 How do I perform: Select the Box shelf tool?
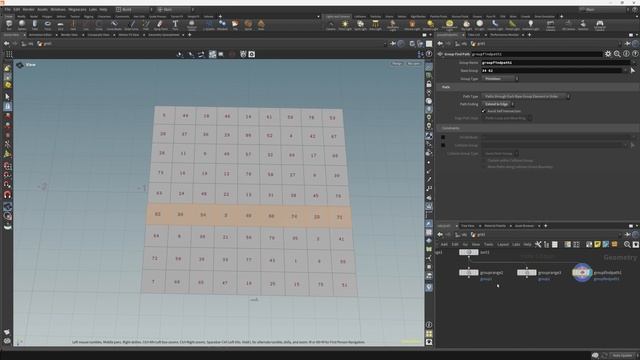tap(9, 25)
